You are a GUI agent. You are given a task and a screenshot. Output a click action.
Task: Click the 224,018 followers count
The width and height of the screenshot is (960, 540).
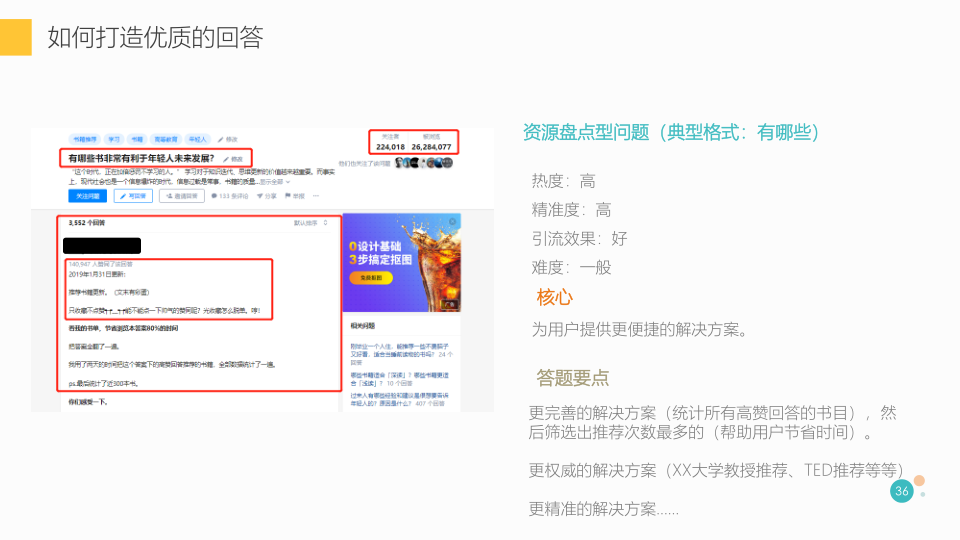pyautogui.click(x=390, y=147)
